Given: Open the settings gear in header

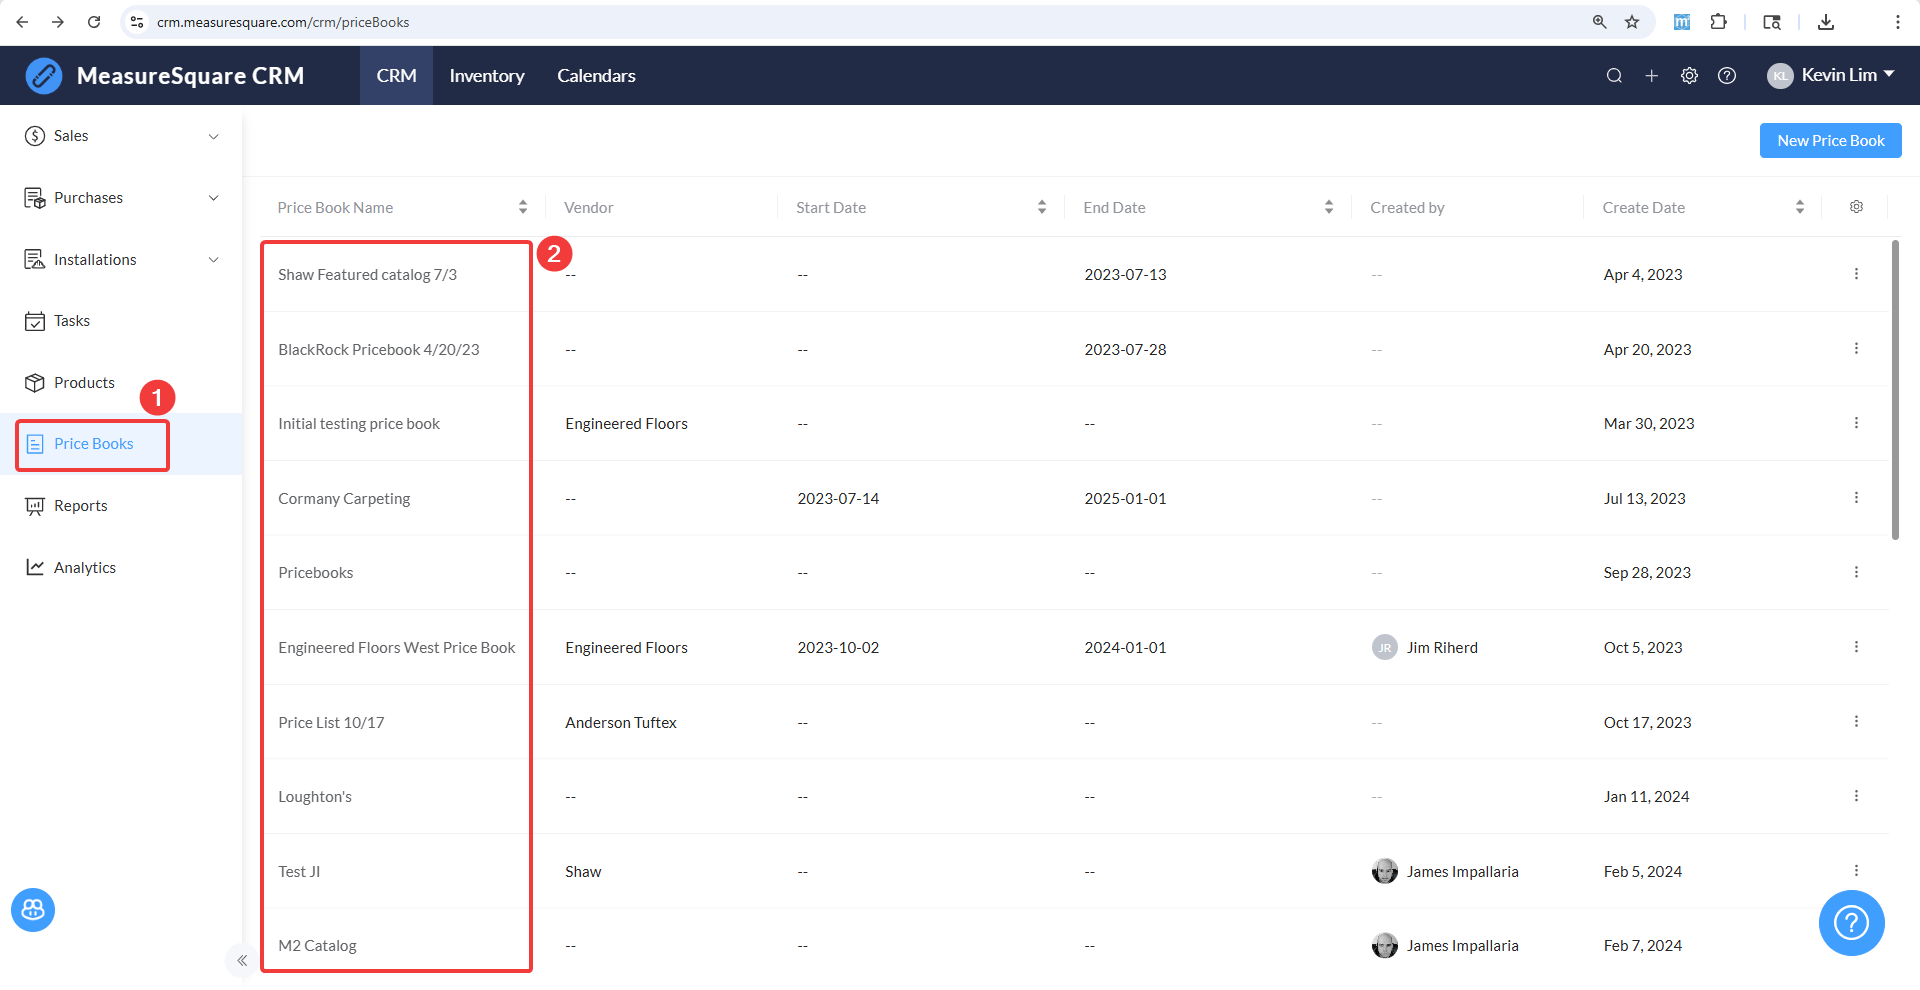Looking at the screenshot, I should [1689, 76].
